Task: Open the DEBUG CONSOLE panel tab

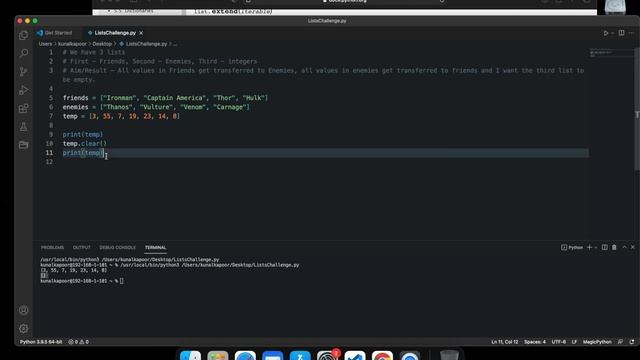Action: pos(118,247)
